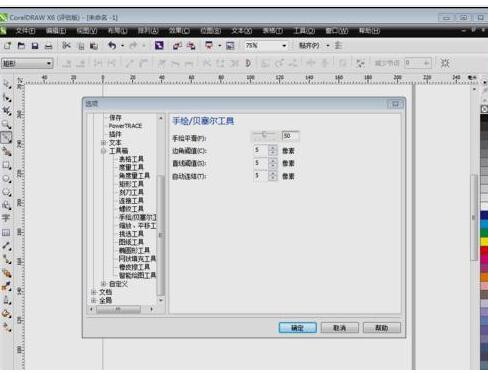
Task: Select the Crop tool in toolbox
Action: pos(7,111)
